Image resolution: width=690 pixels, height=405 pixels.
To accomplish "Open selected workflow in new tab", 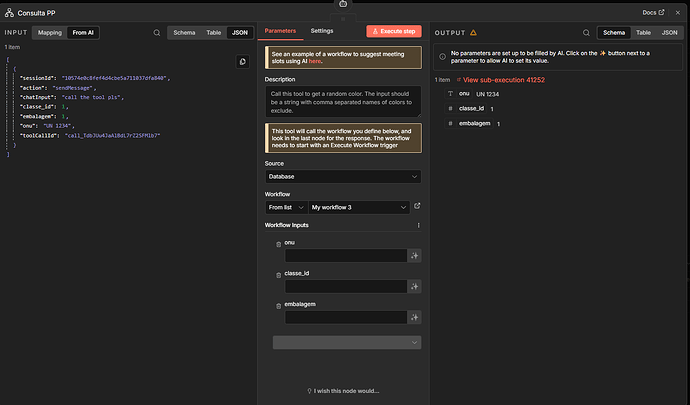I will pos(417,207).
